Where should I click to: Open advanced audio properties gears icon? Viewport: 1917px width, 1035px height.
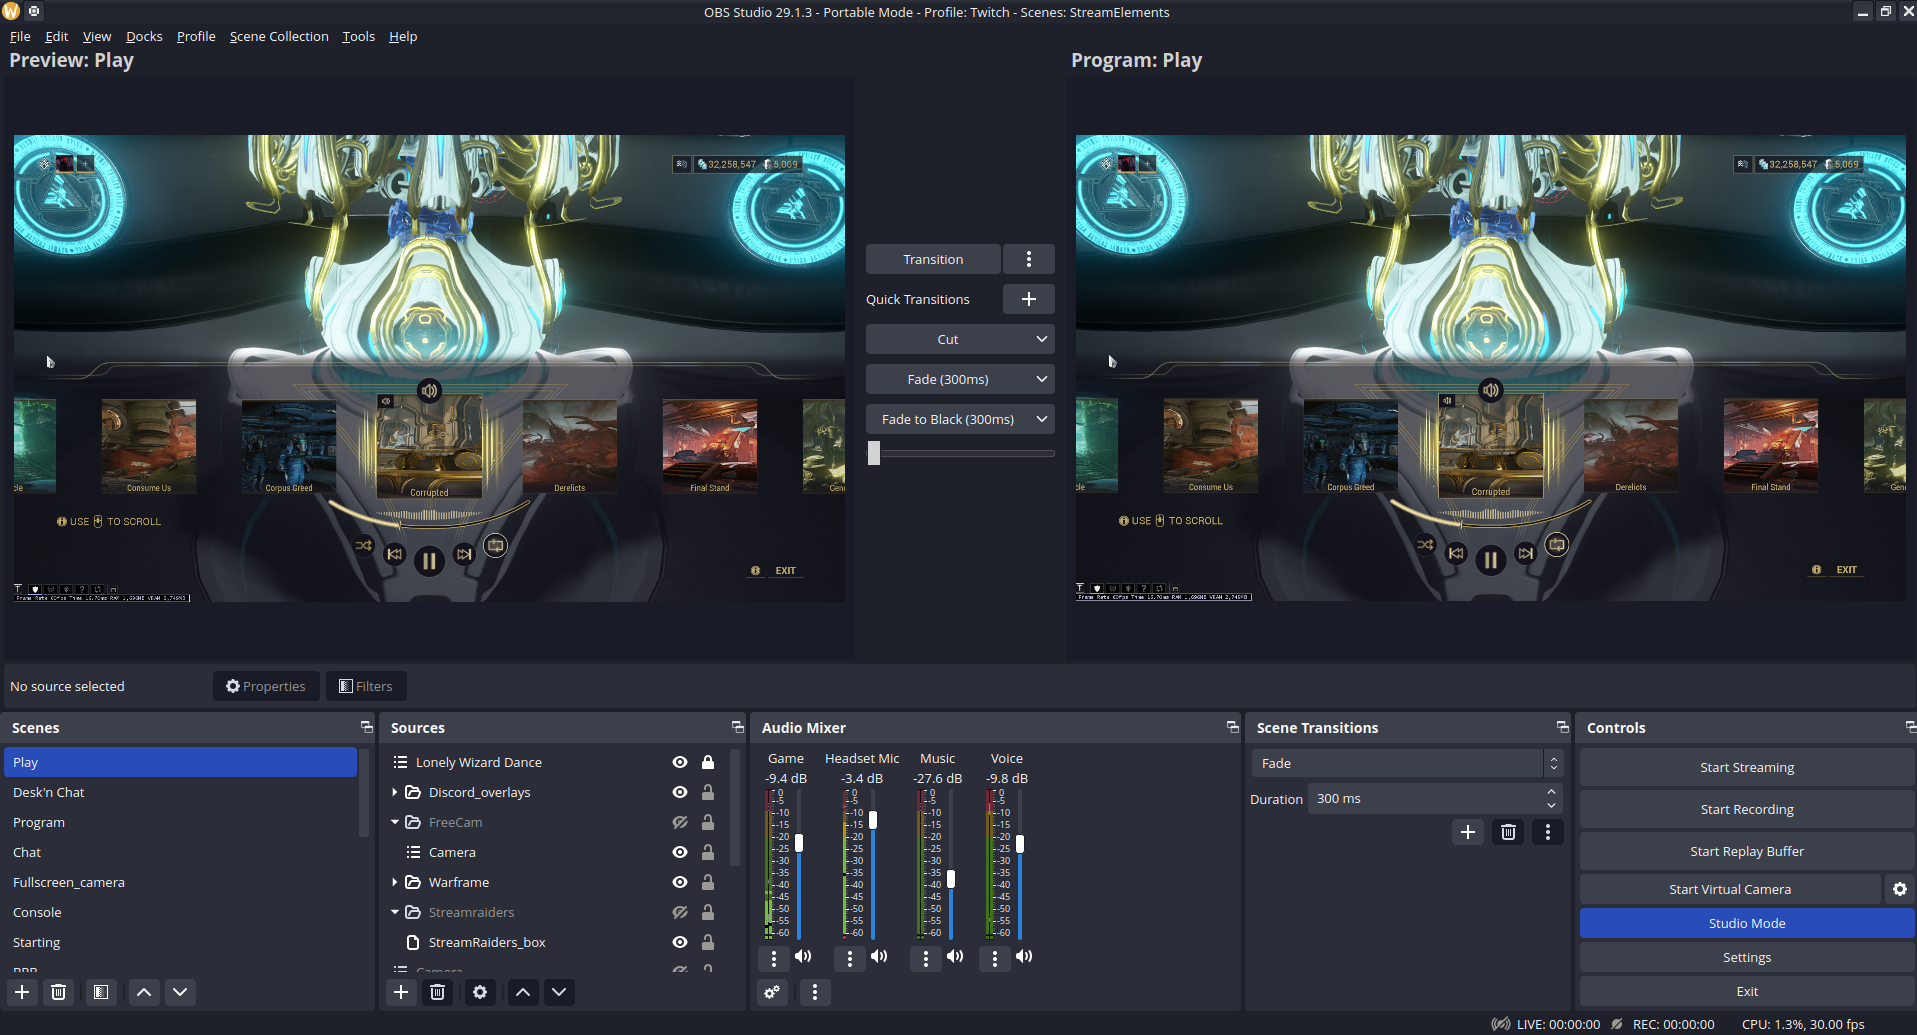pos(772,992)
